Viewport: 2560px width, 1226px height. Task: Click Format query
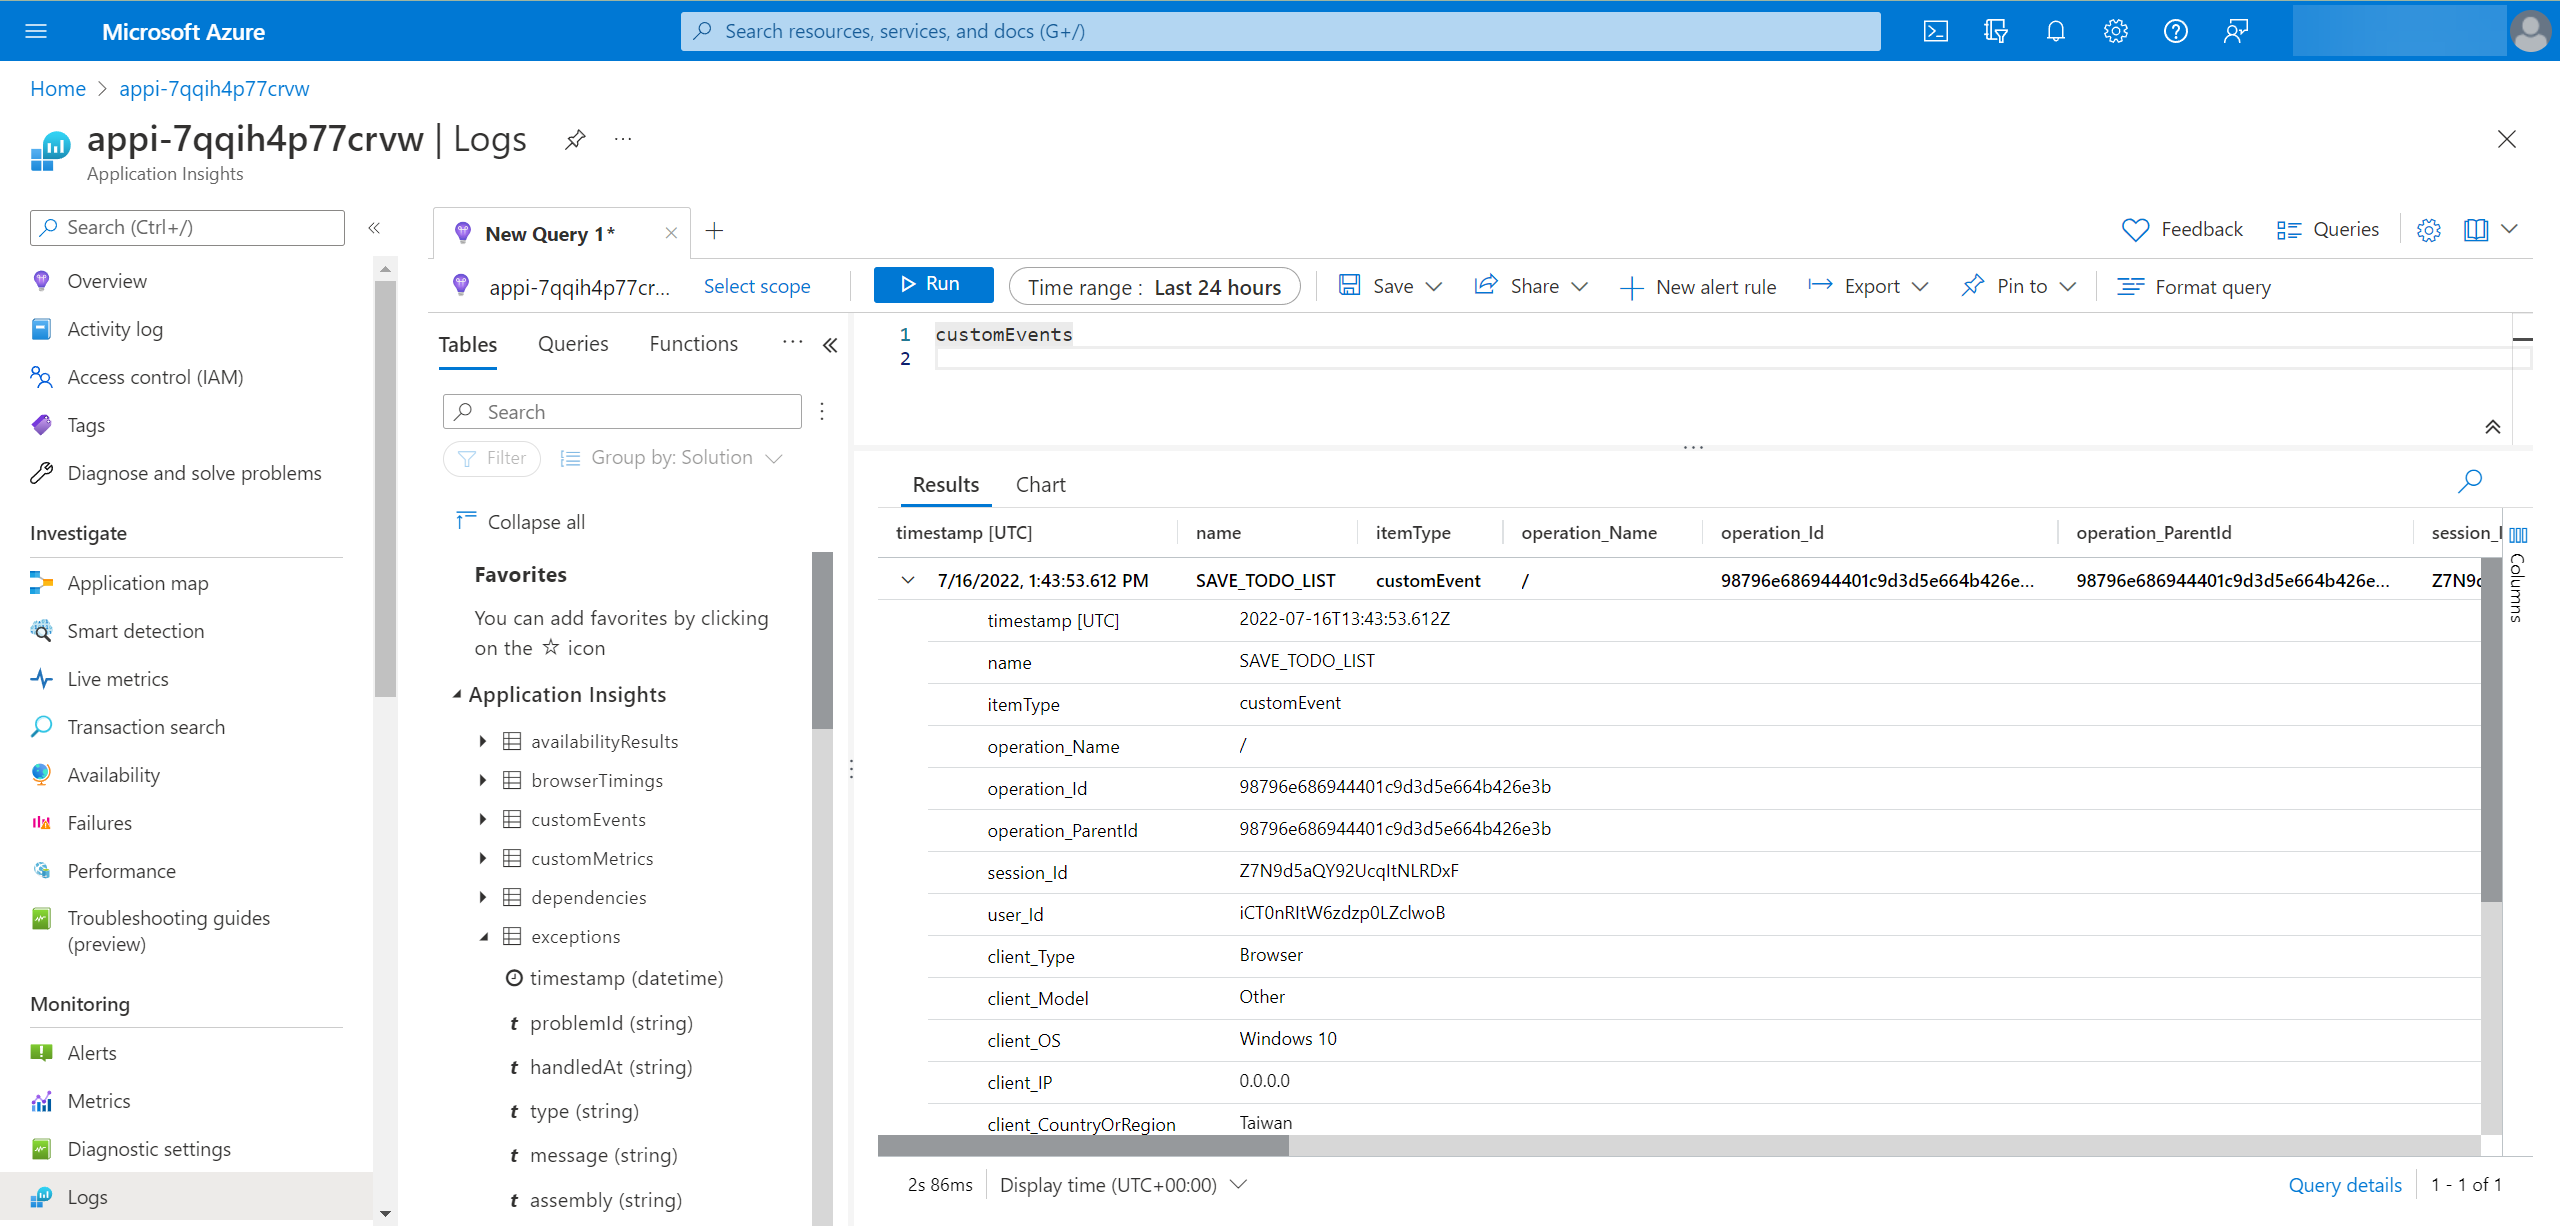[2194, 287]
